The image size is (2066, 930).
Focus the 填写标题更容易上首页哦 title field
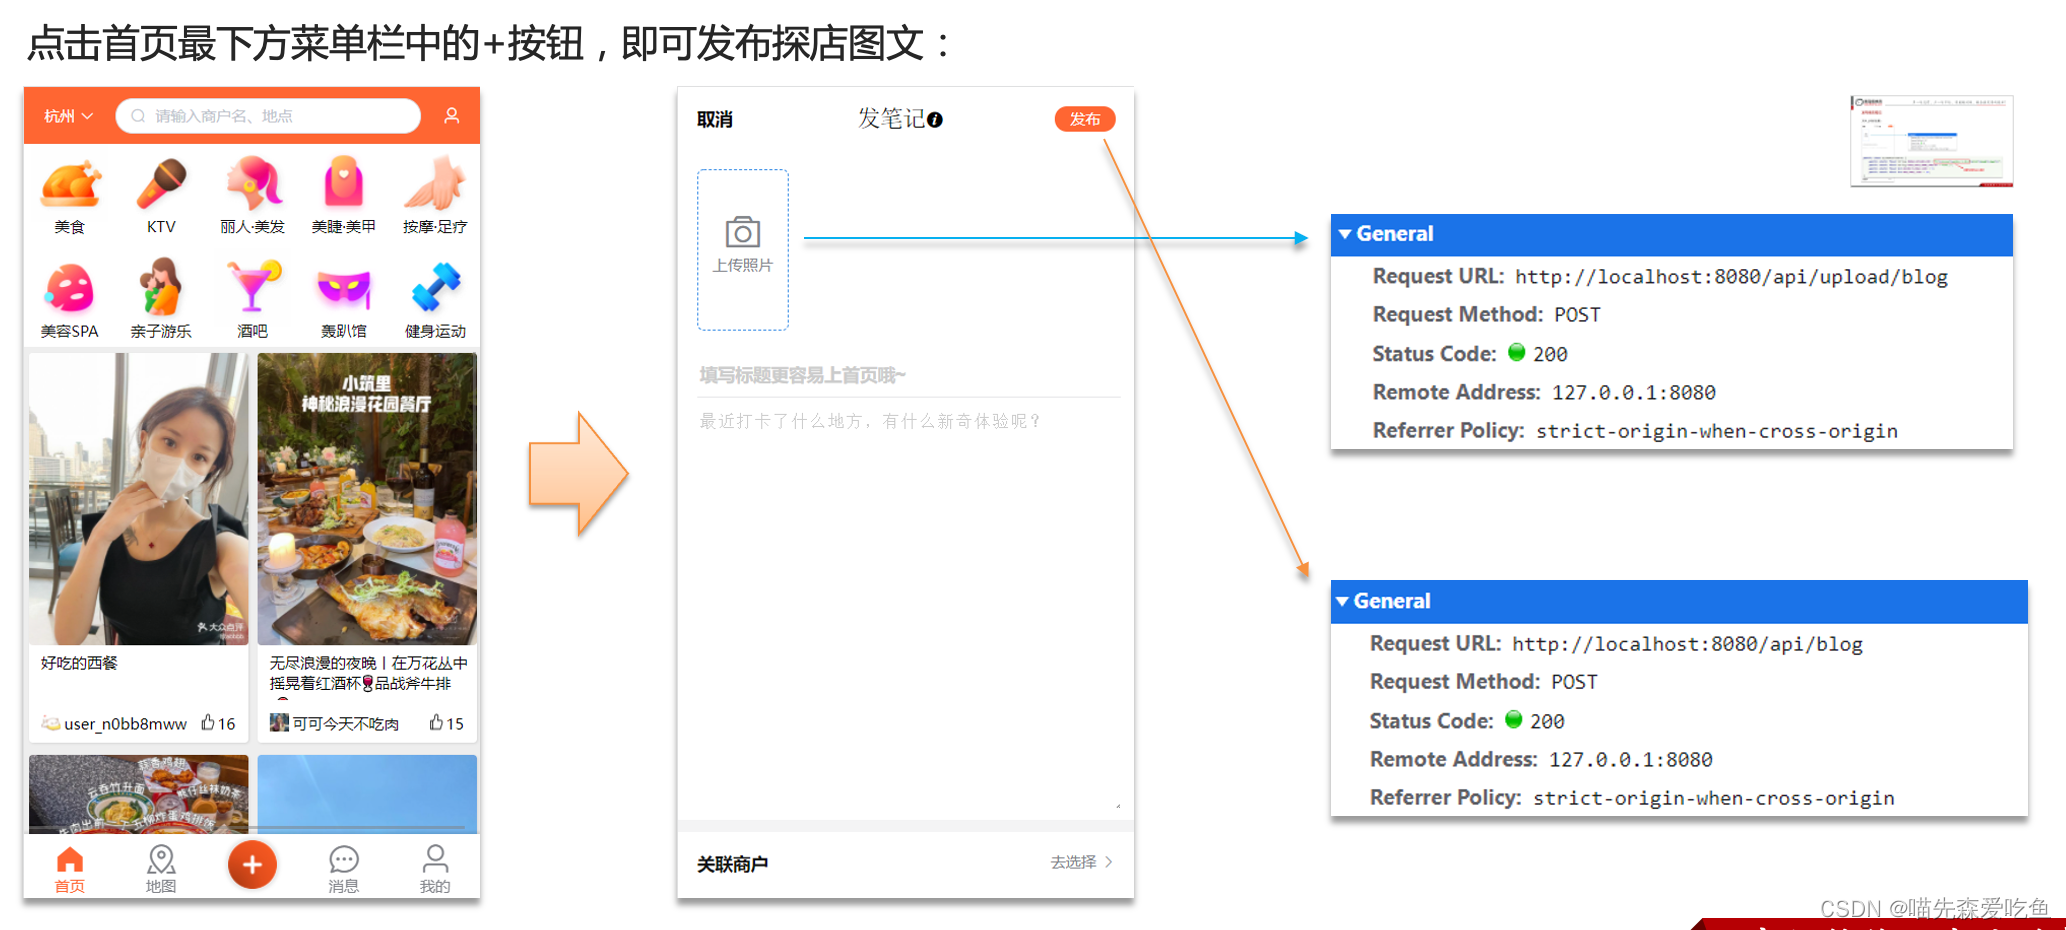coord(908,375)
